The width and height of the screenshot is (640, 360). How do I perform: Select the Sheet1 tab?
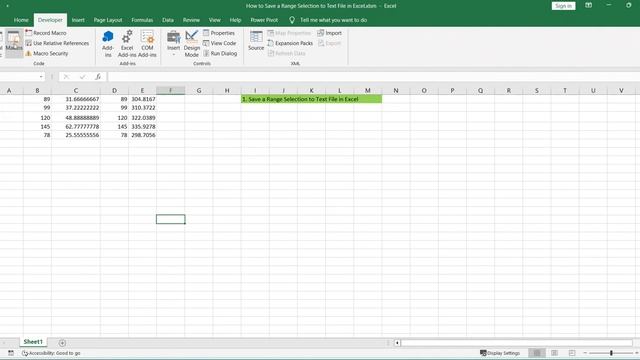tap(33, 342)
